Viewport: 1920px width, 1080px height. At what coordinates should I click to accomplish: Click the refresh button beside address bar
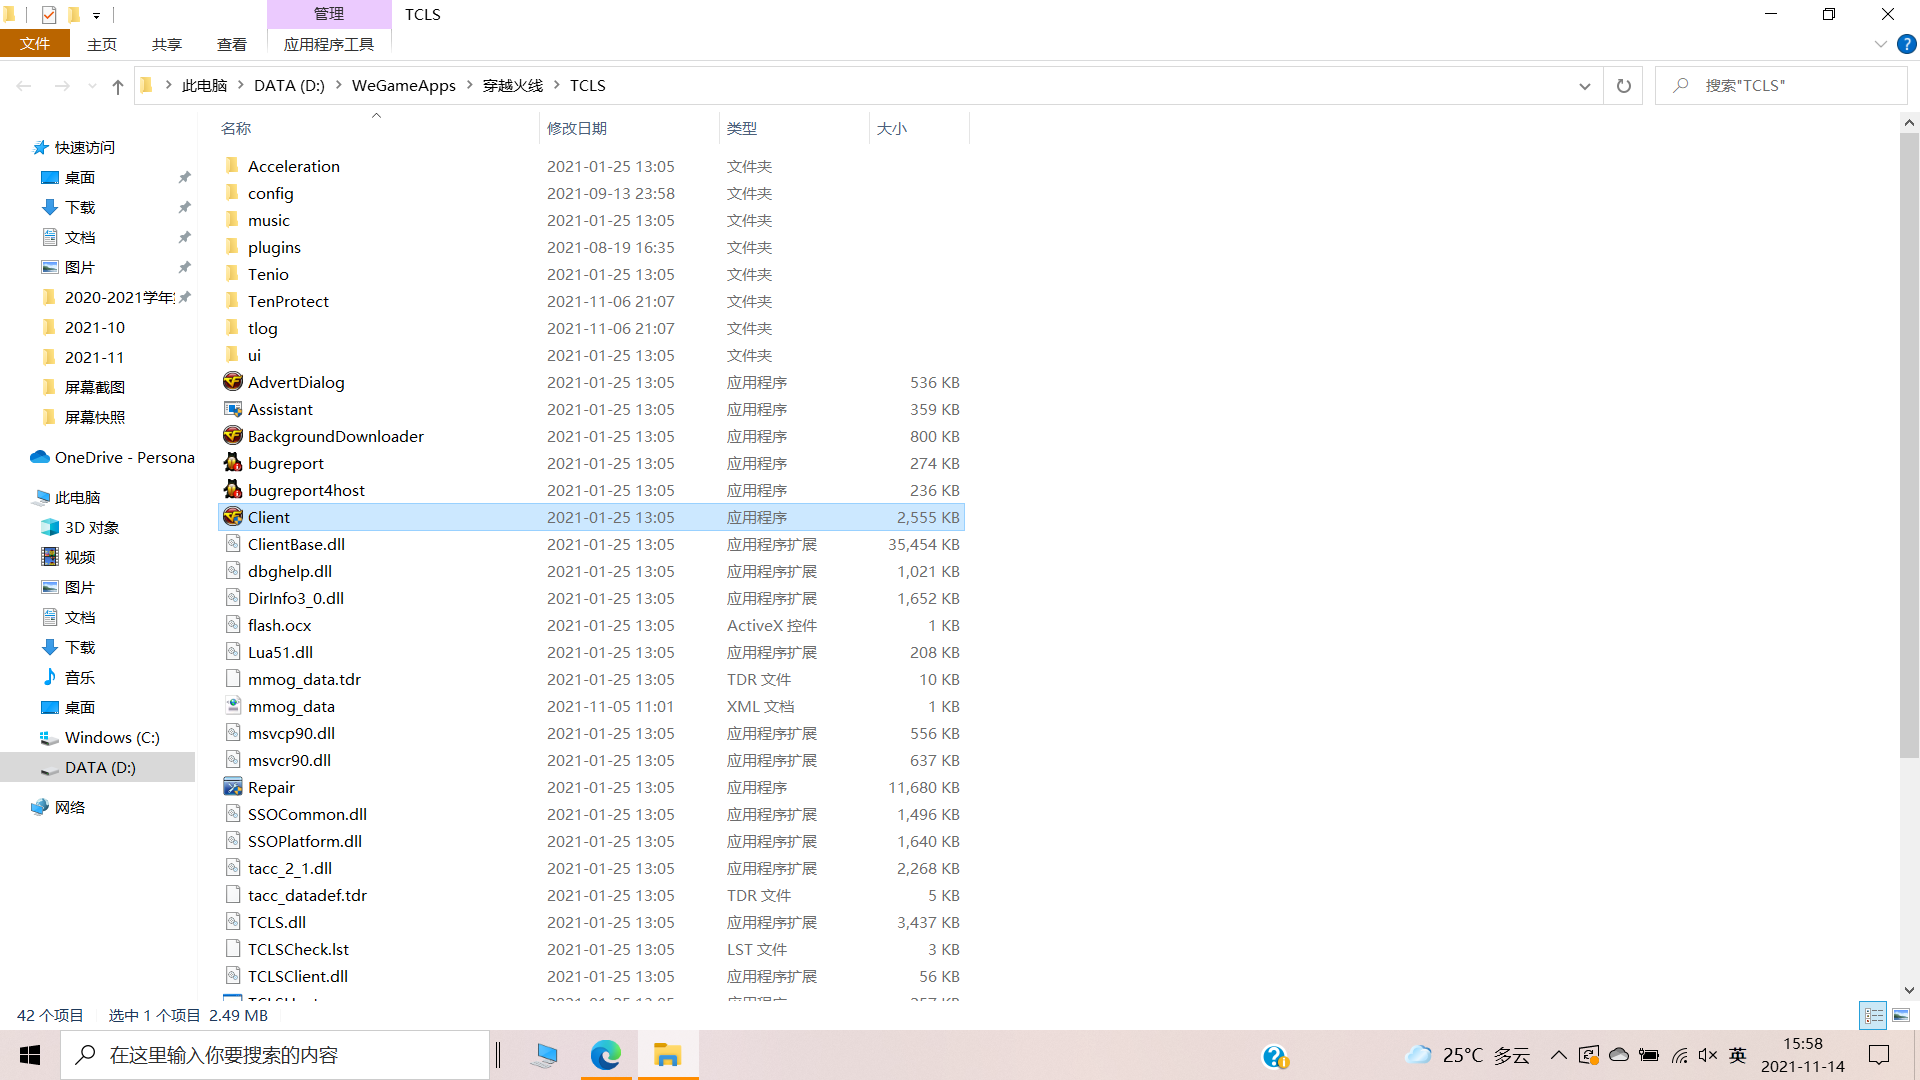pyautogui.click(x=1623, y=86)
